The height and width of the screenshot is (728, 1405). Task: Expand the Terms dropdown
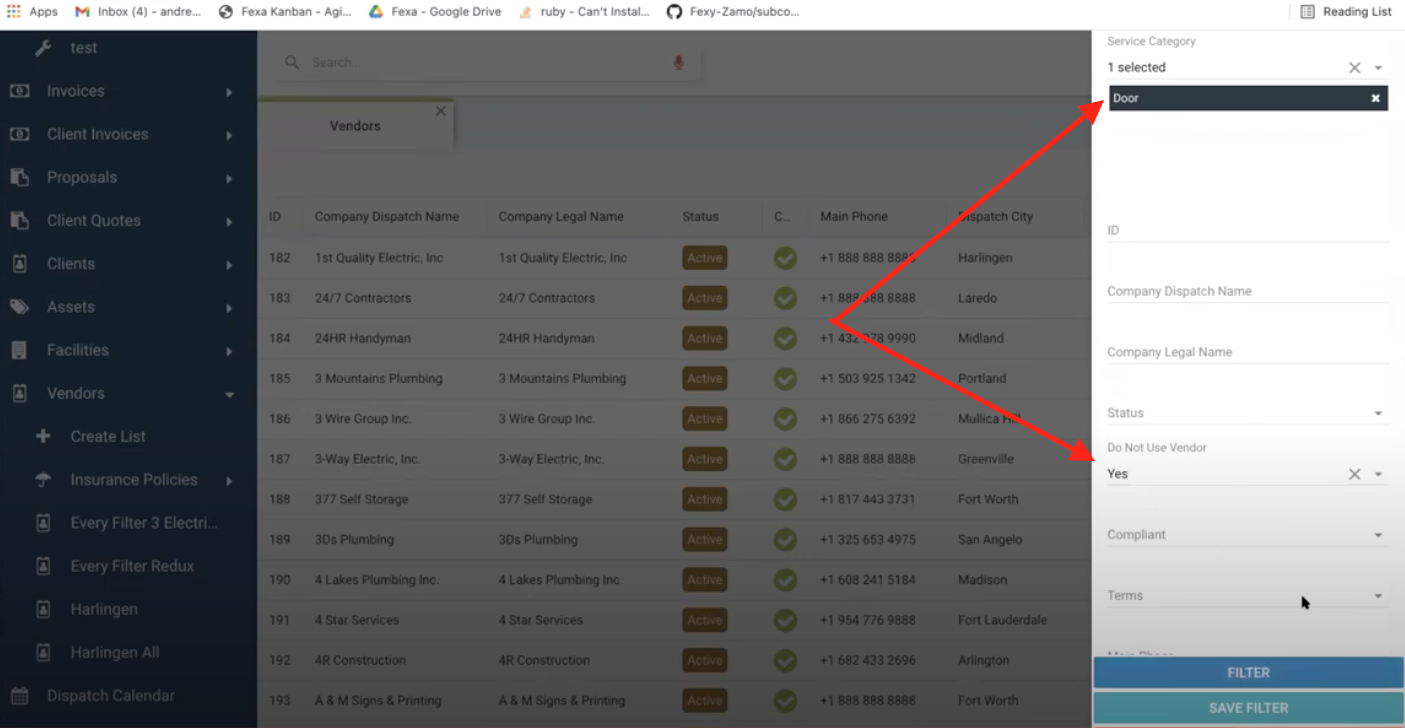pyautogui.click(x=1378, y=596)
